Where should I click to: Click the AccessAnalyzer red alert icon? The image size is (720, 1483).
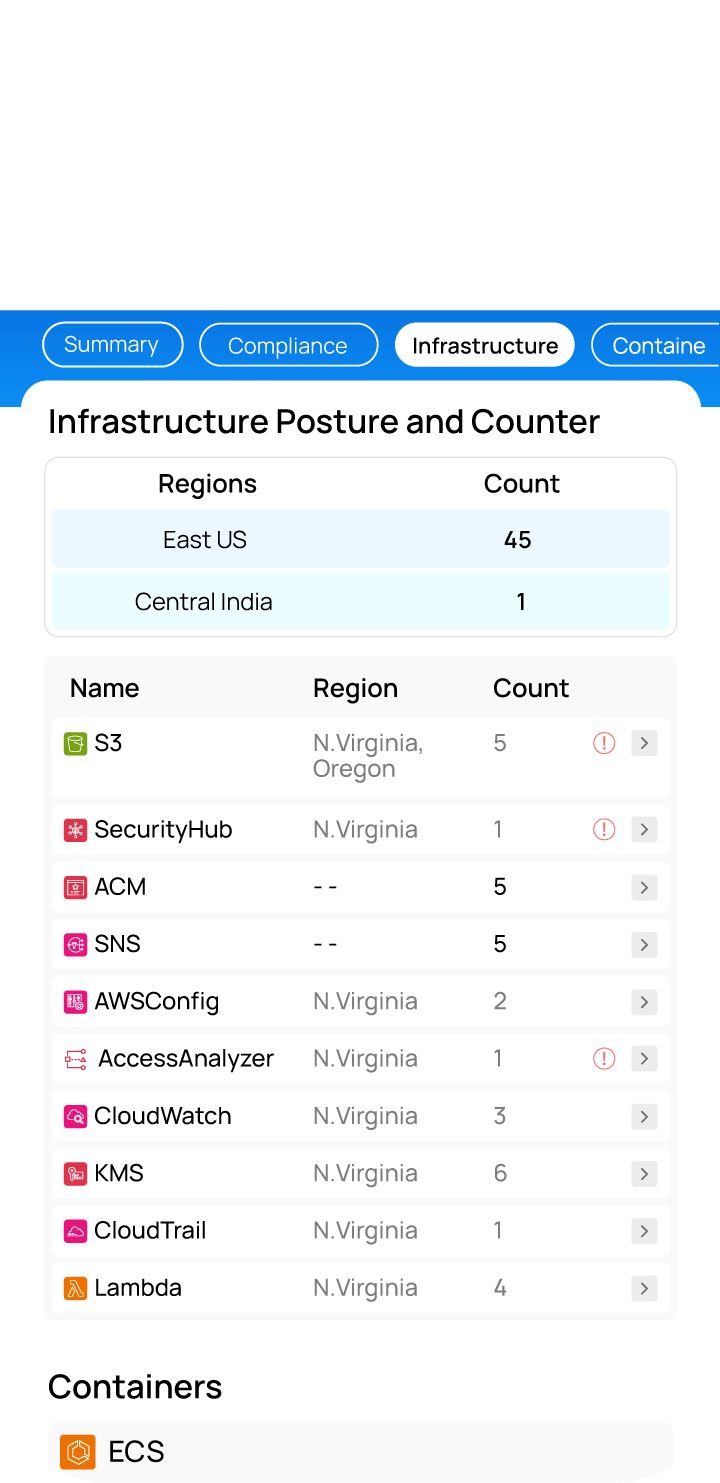point(604,1059)
